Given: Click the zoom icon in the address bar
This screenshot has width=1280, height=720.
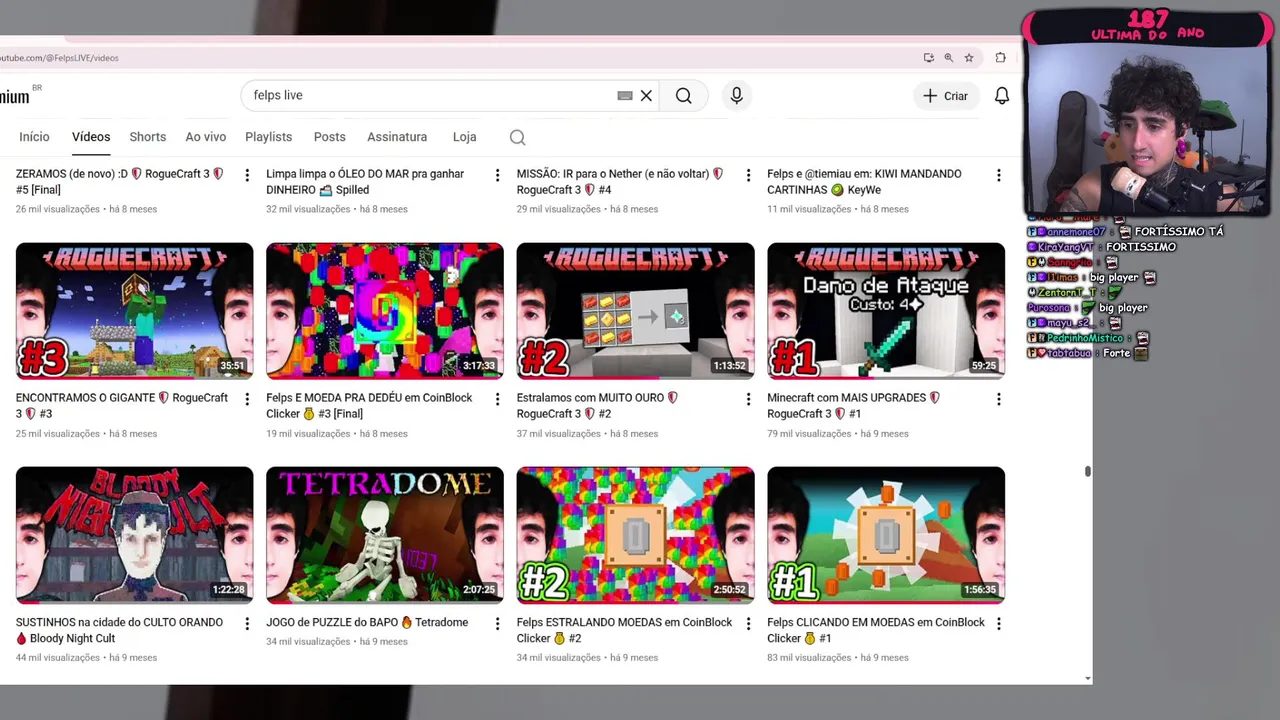Looking at the screenshot, I should [x=948, y=58].
